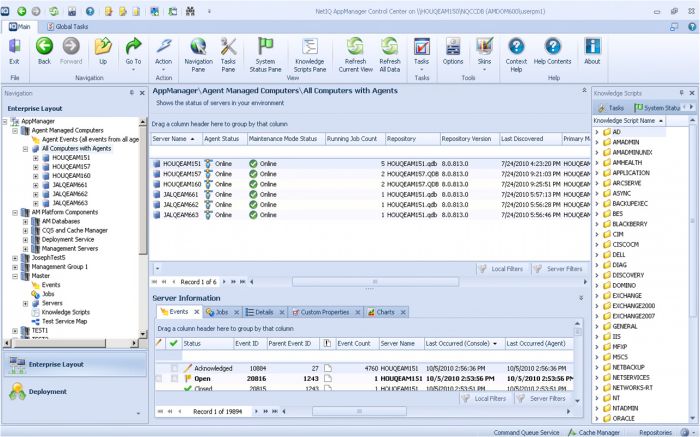Viewport: 700px width, 437px height.
Task: Select the Details tab
Action: [x=264, y=312]
